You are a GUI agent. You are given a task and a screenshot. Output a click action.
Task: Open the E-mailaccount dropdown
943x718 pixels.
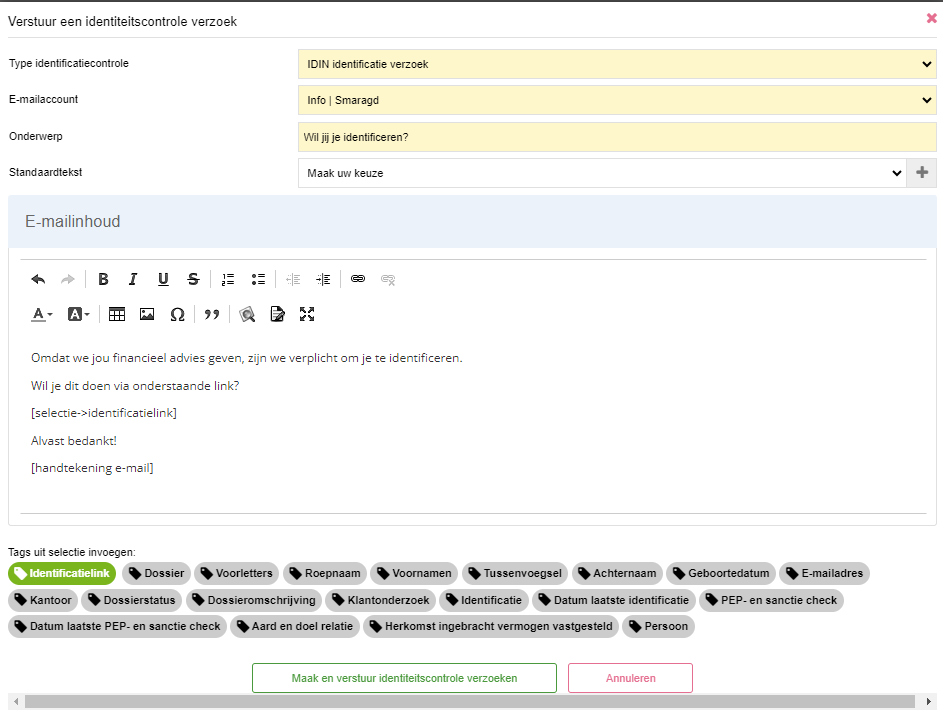tap(617, 100)
